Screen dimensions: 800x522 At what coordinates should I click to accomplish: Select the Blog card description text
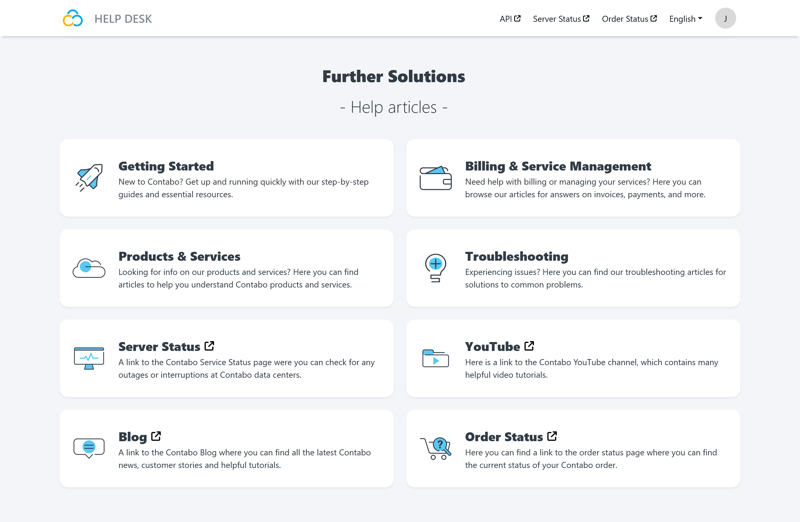244,459
